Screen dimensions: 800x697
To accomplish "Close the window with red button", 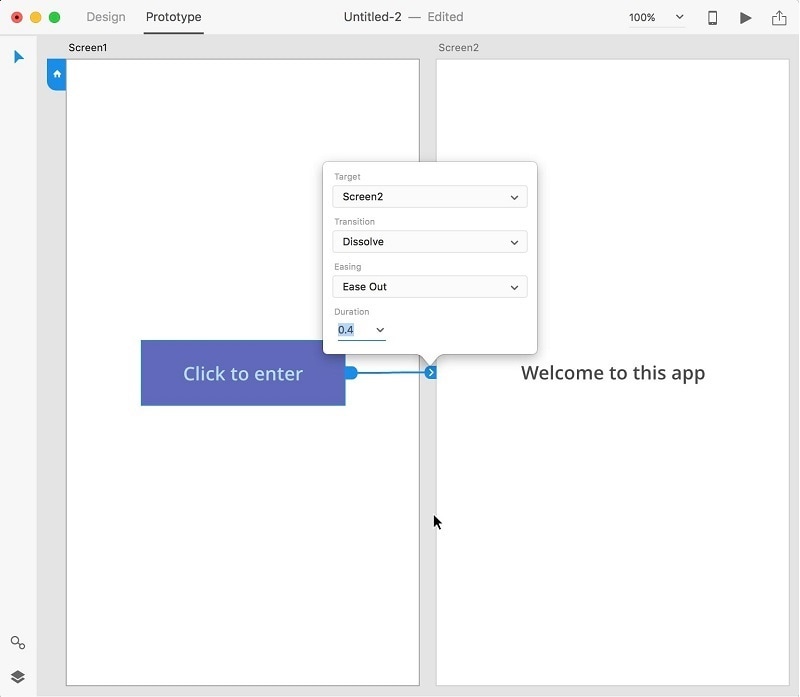I will pyautogui.click(x=17, y=17).
